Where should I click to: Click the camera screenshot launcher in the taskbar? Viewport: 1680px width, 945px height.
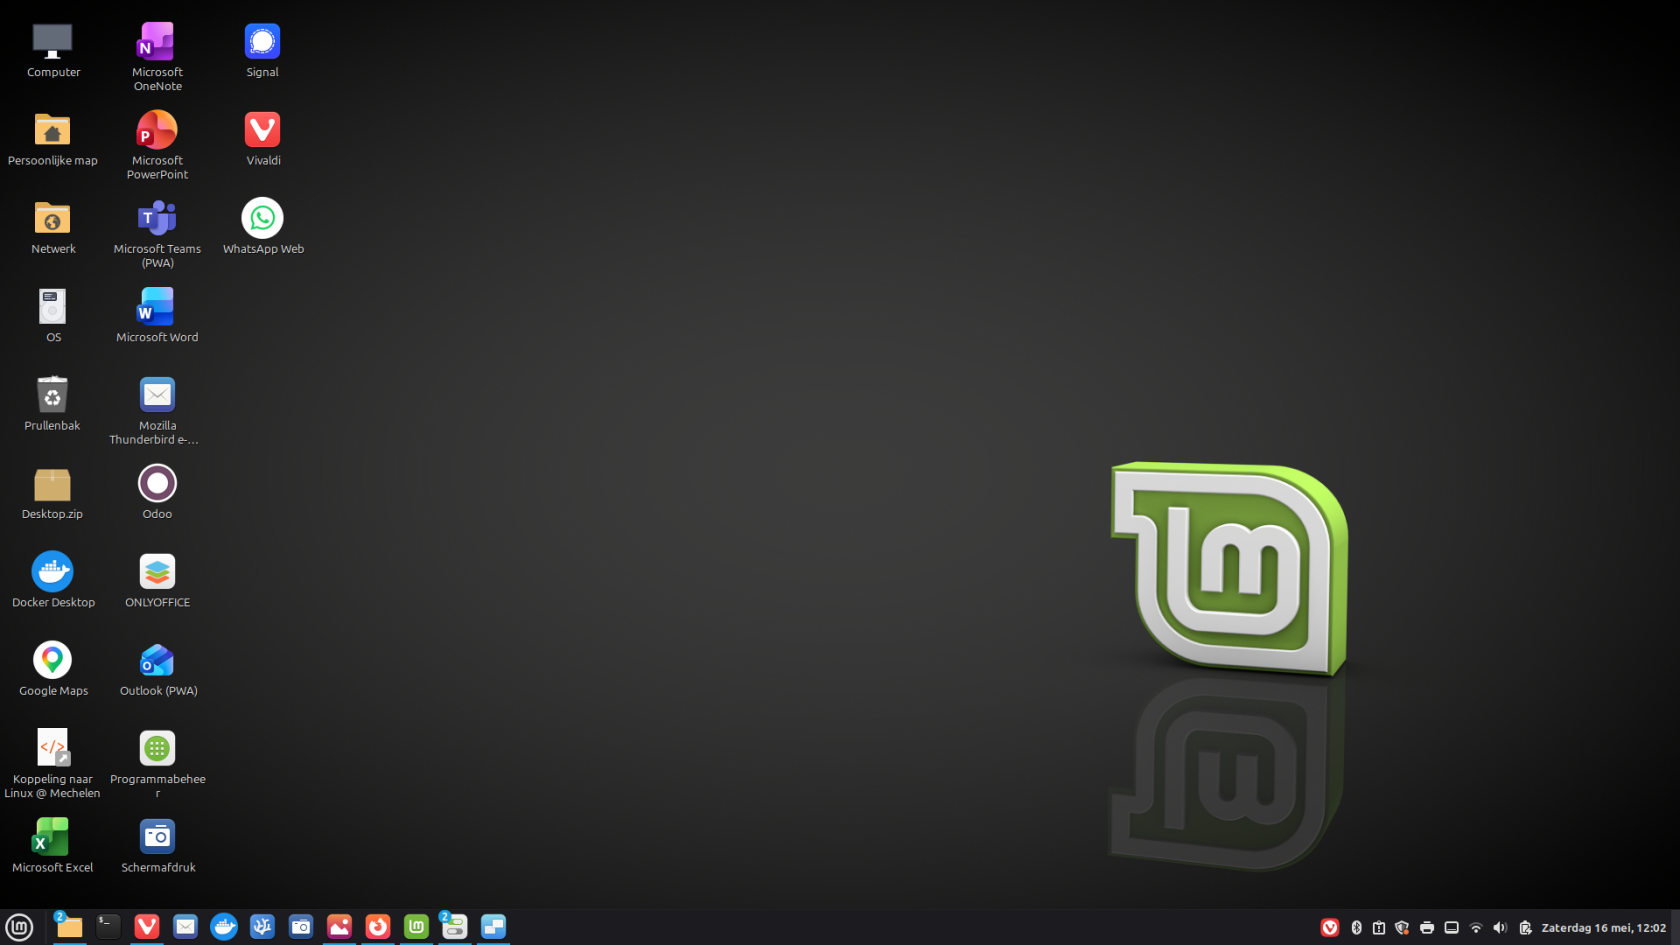301,927
